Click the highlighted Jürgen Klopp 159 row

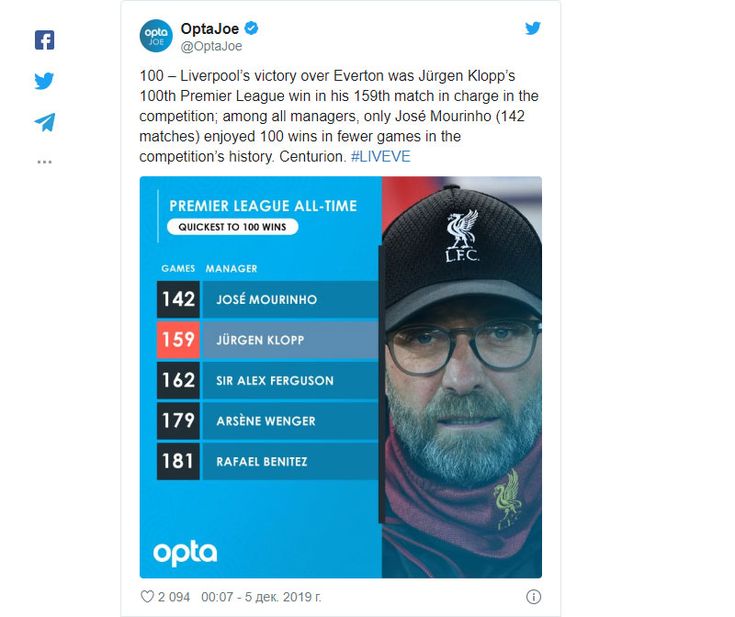[267, 339]
